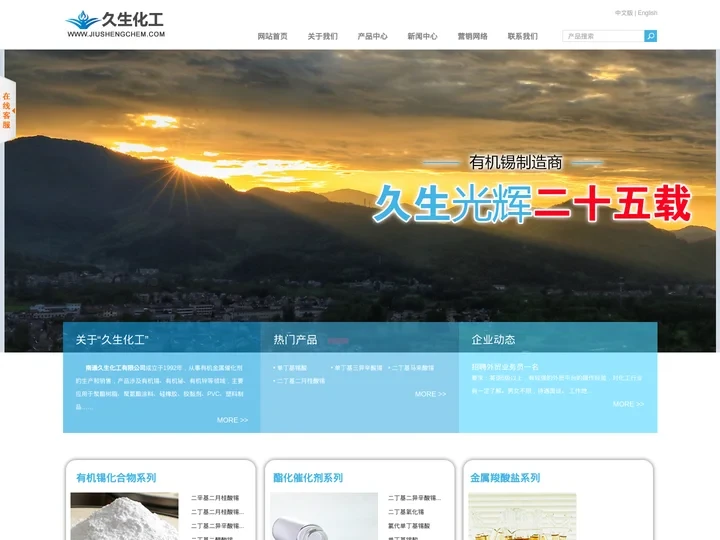This screenshot has width=720, height=540.
Task: Open 氯代单丁基锡酸 in the catalyst list
Action: point(409,526)
